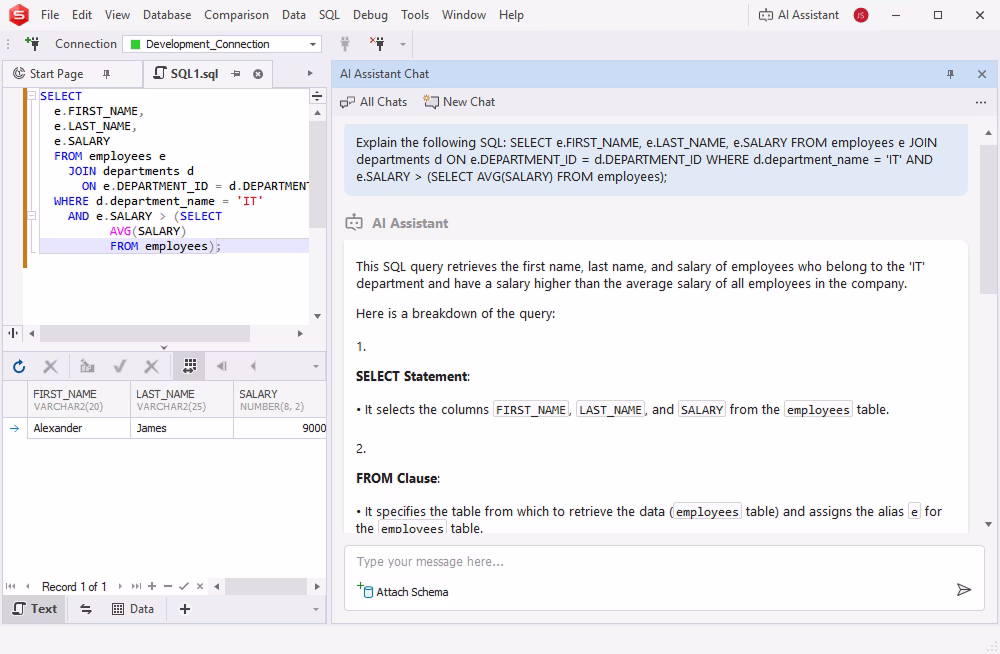Open the Comparison menu
The image size is (1000, 654).
click(236, 15)
